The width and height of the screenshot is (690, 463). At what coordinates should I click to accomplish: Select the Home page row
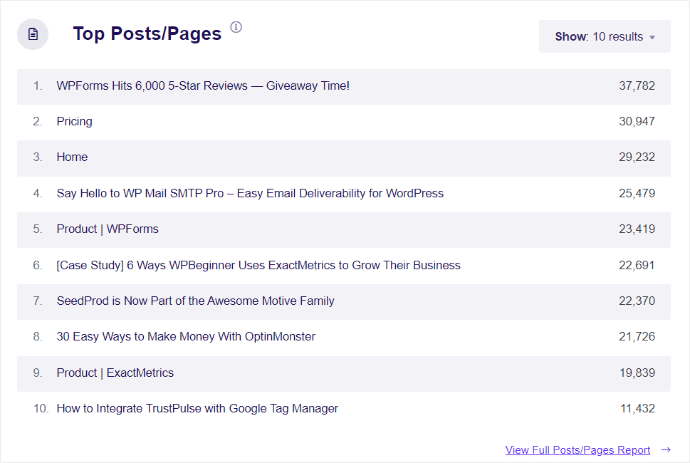click(x=344, y=158)
